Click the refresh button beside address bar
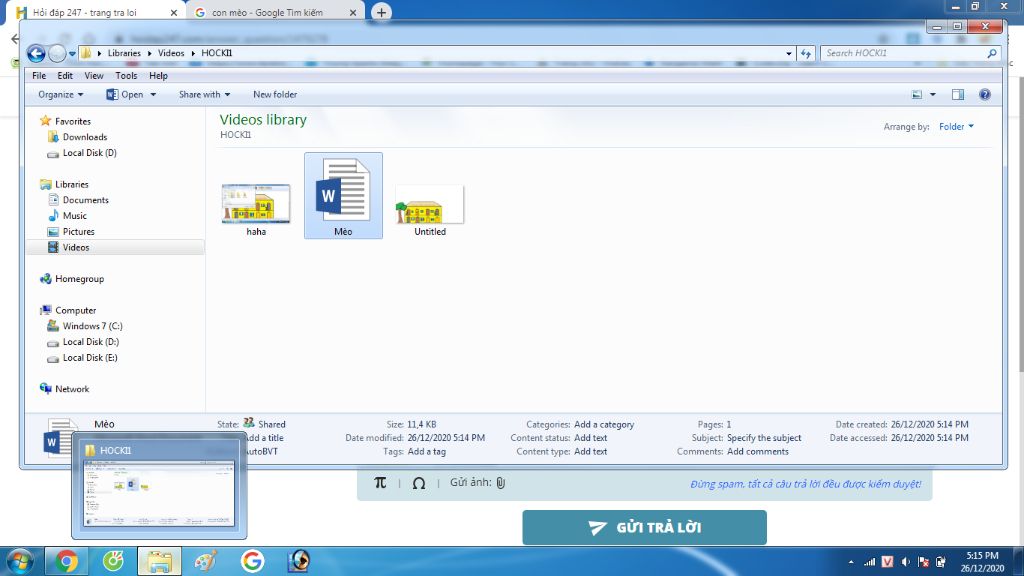The image size is (1024, 576). click(x=806, y=54)
